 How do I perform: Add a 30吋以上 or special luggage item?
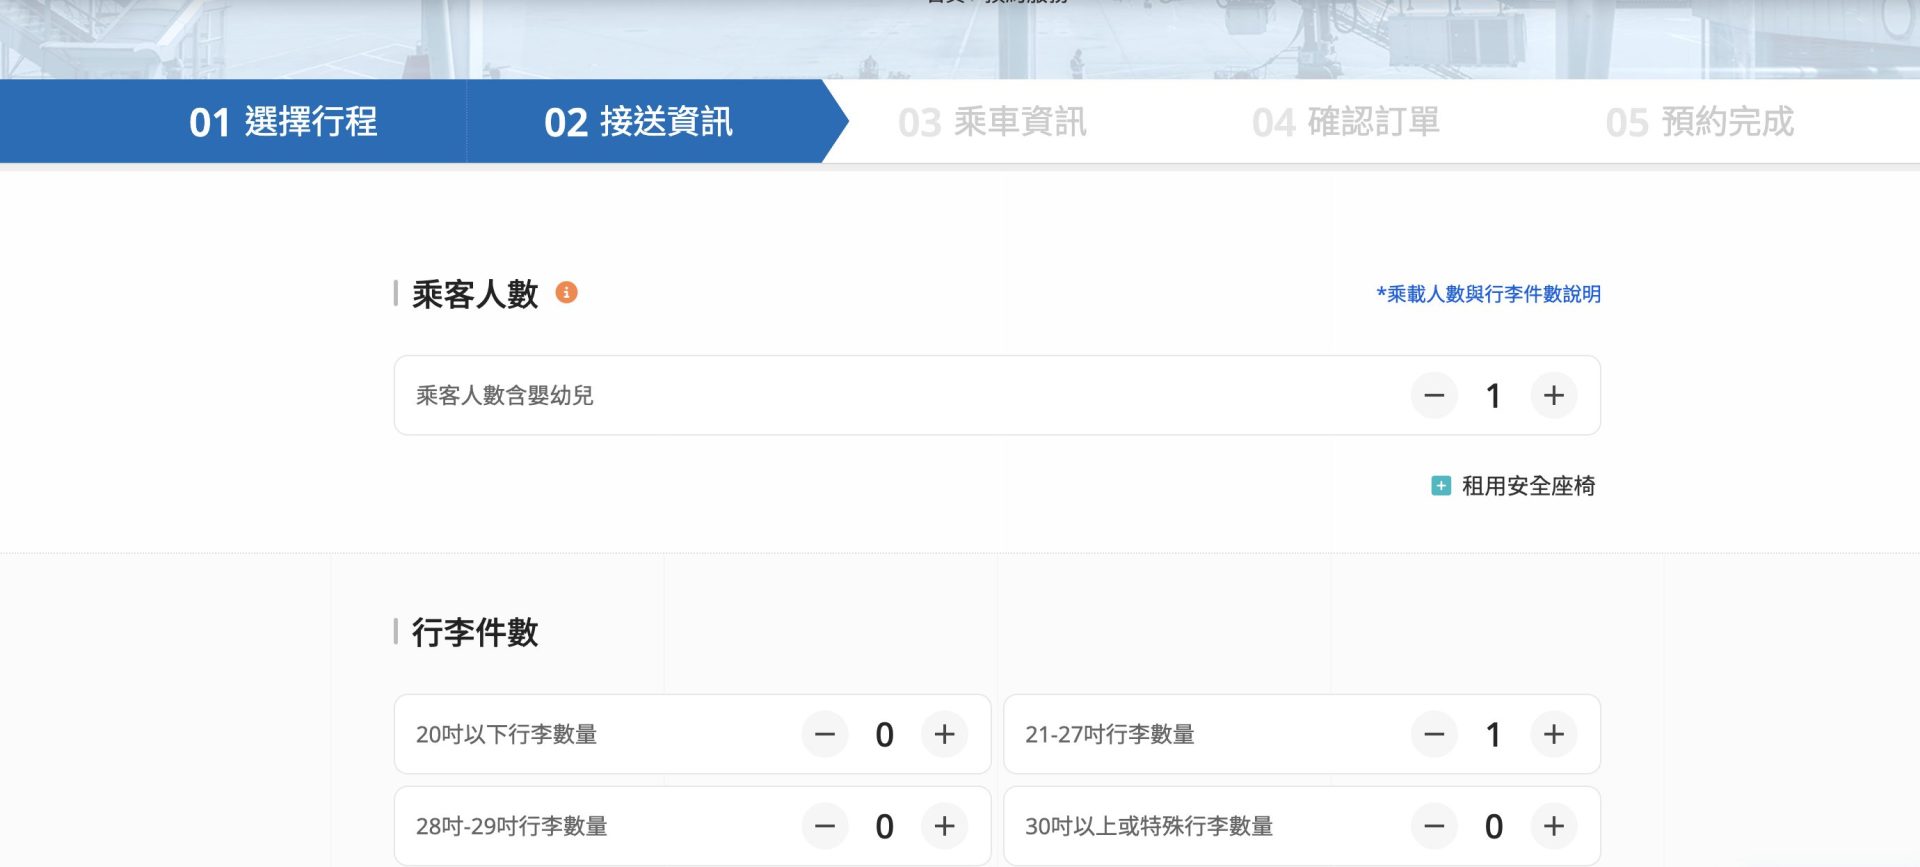click(1553, 826)
